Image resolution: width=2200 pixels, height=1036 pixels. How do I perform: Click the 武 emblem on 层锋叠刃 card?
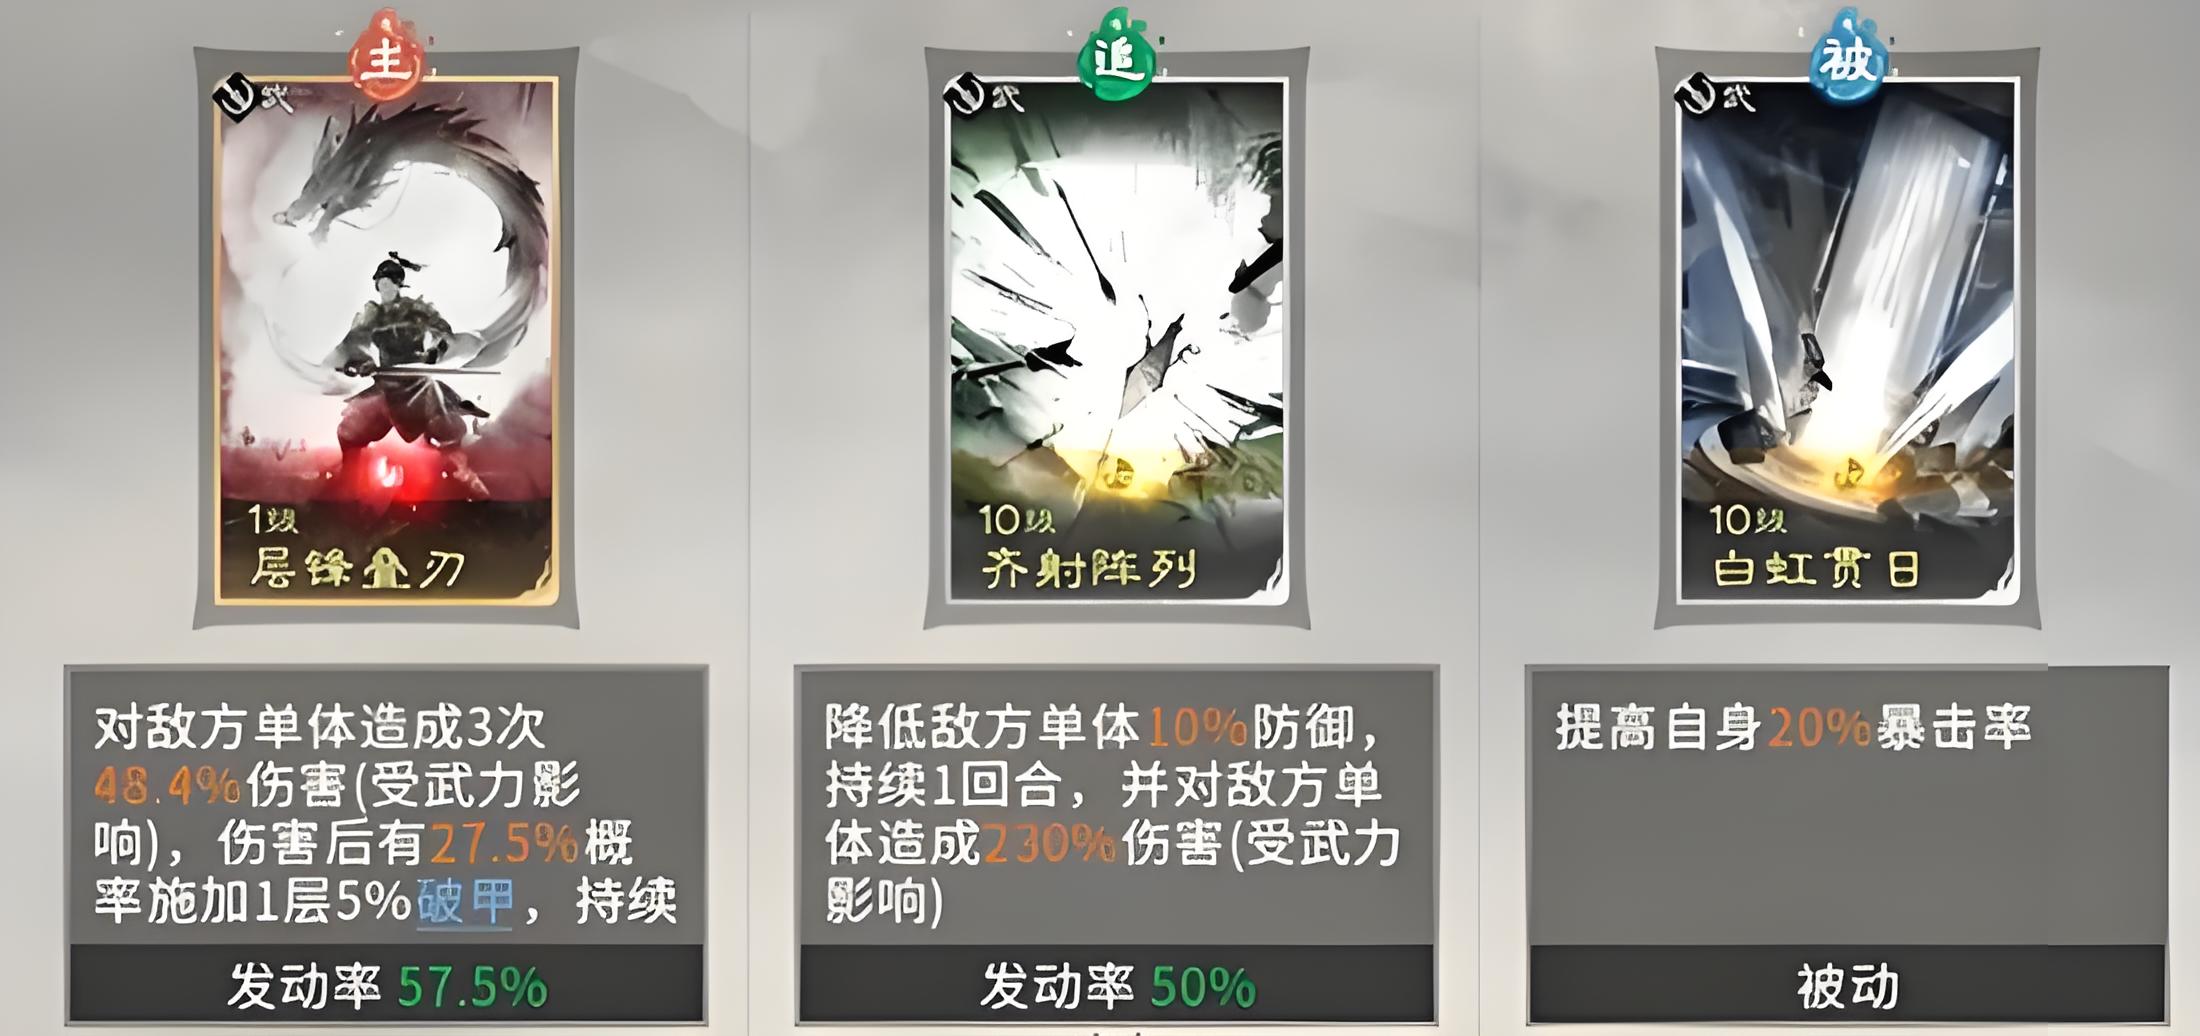[x=251, y=97]
